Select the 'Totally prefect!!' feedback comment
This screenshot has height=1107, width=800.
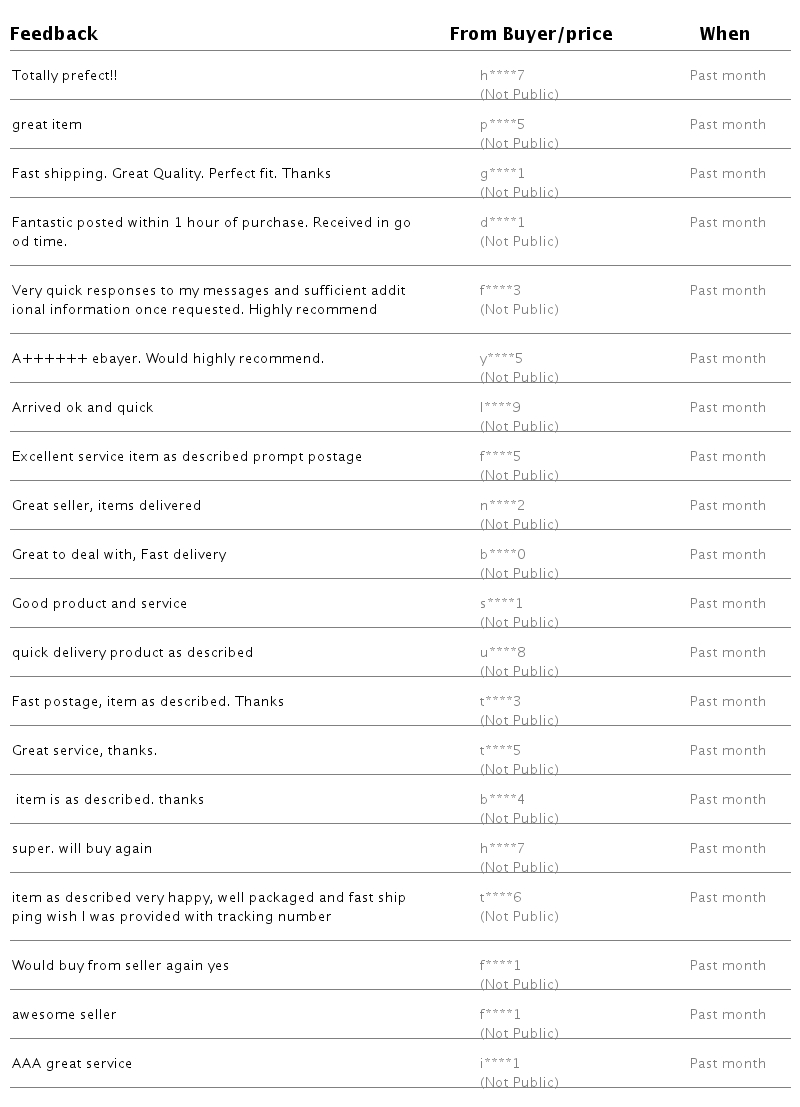point(64,76)
